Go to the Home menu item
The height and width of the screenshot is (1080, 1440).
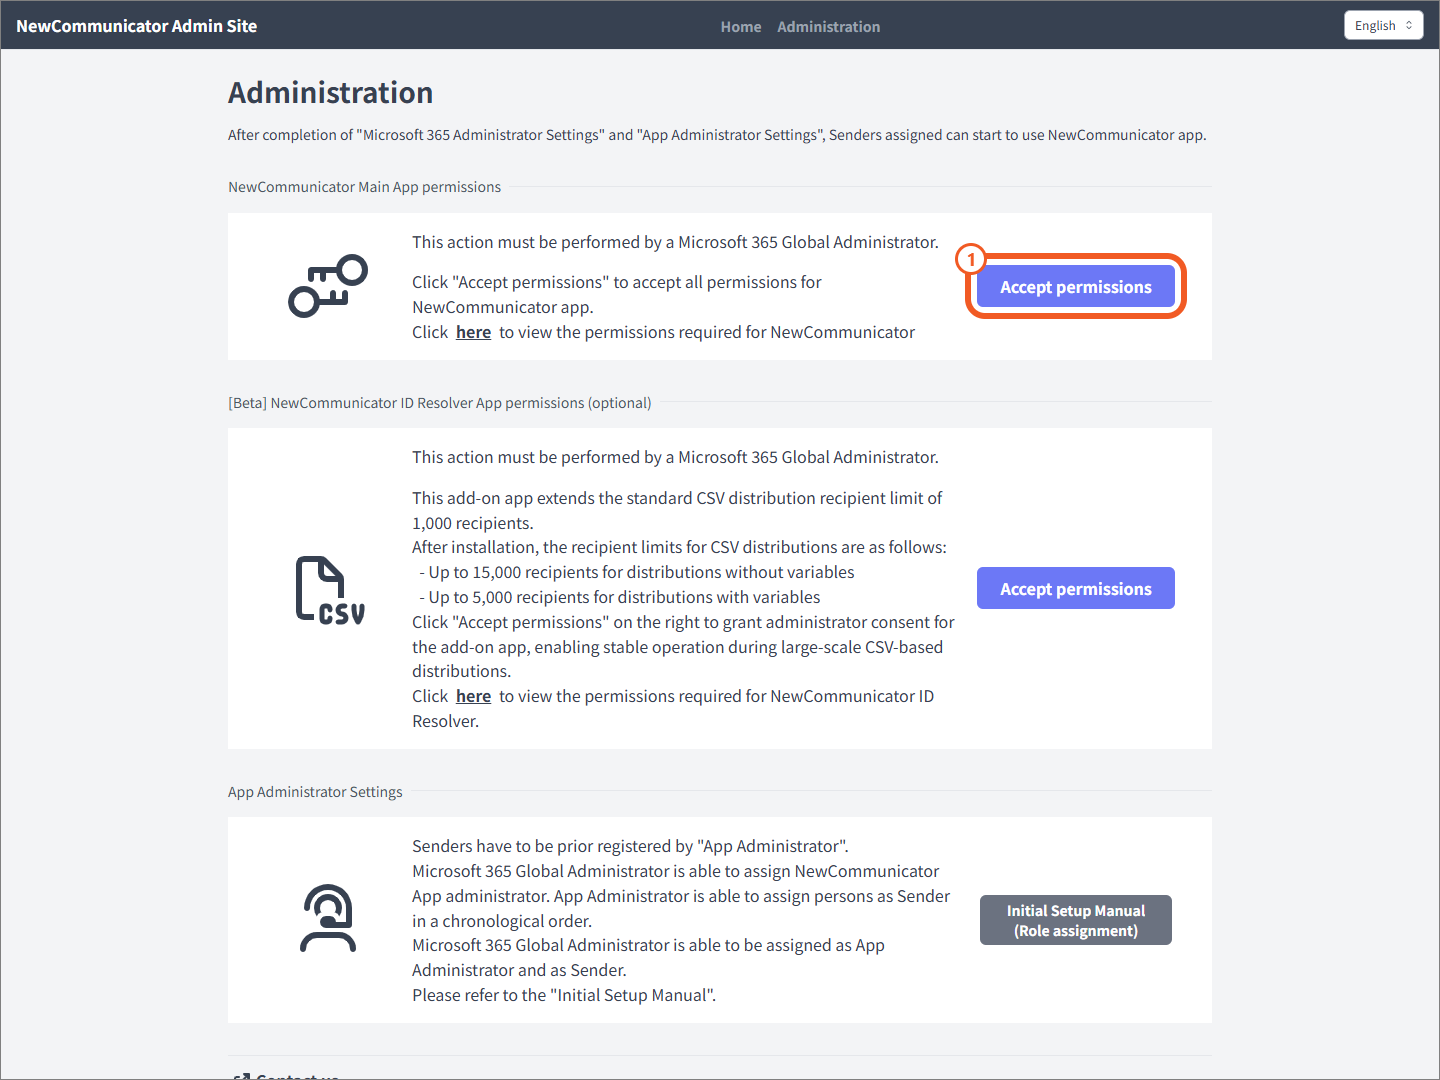(741, 27)
